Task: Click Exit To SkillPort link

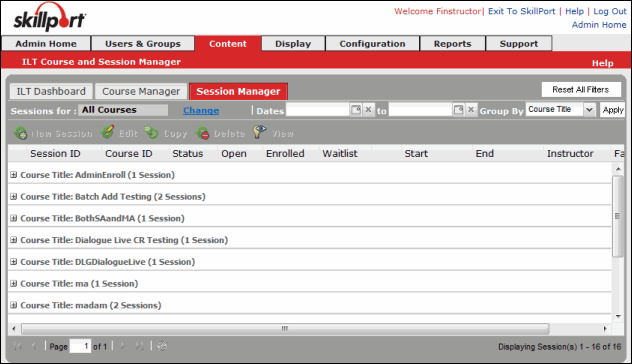Action: [521, 11]
